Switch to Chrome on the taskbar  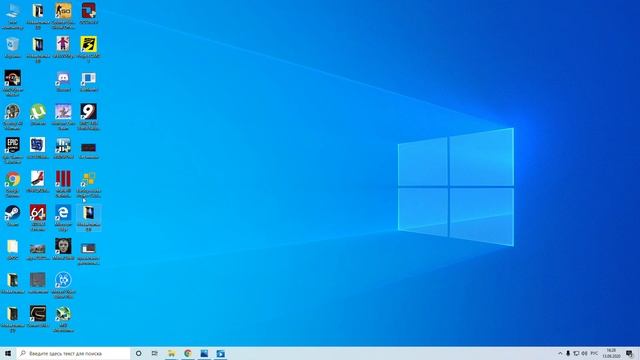tap(188, 353)
